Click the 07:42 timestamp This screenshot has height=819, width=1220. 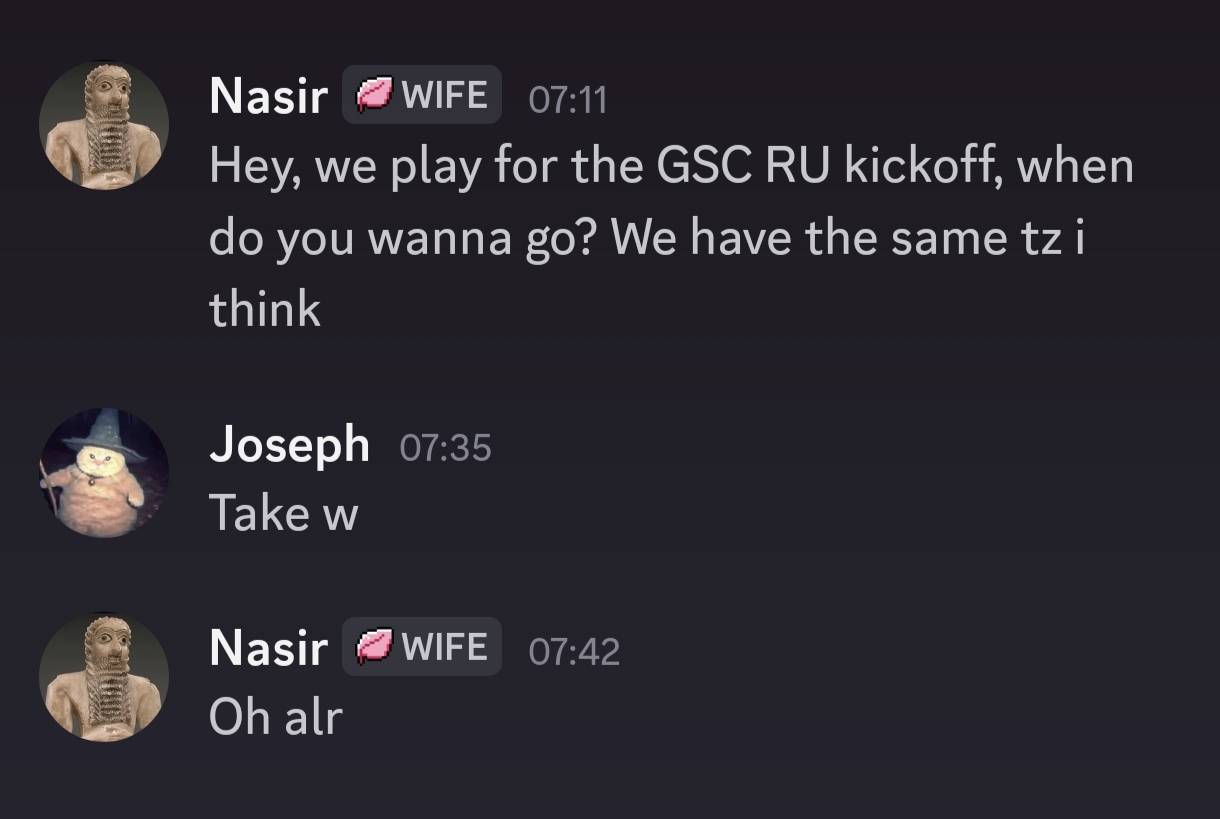(574, 651)
